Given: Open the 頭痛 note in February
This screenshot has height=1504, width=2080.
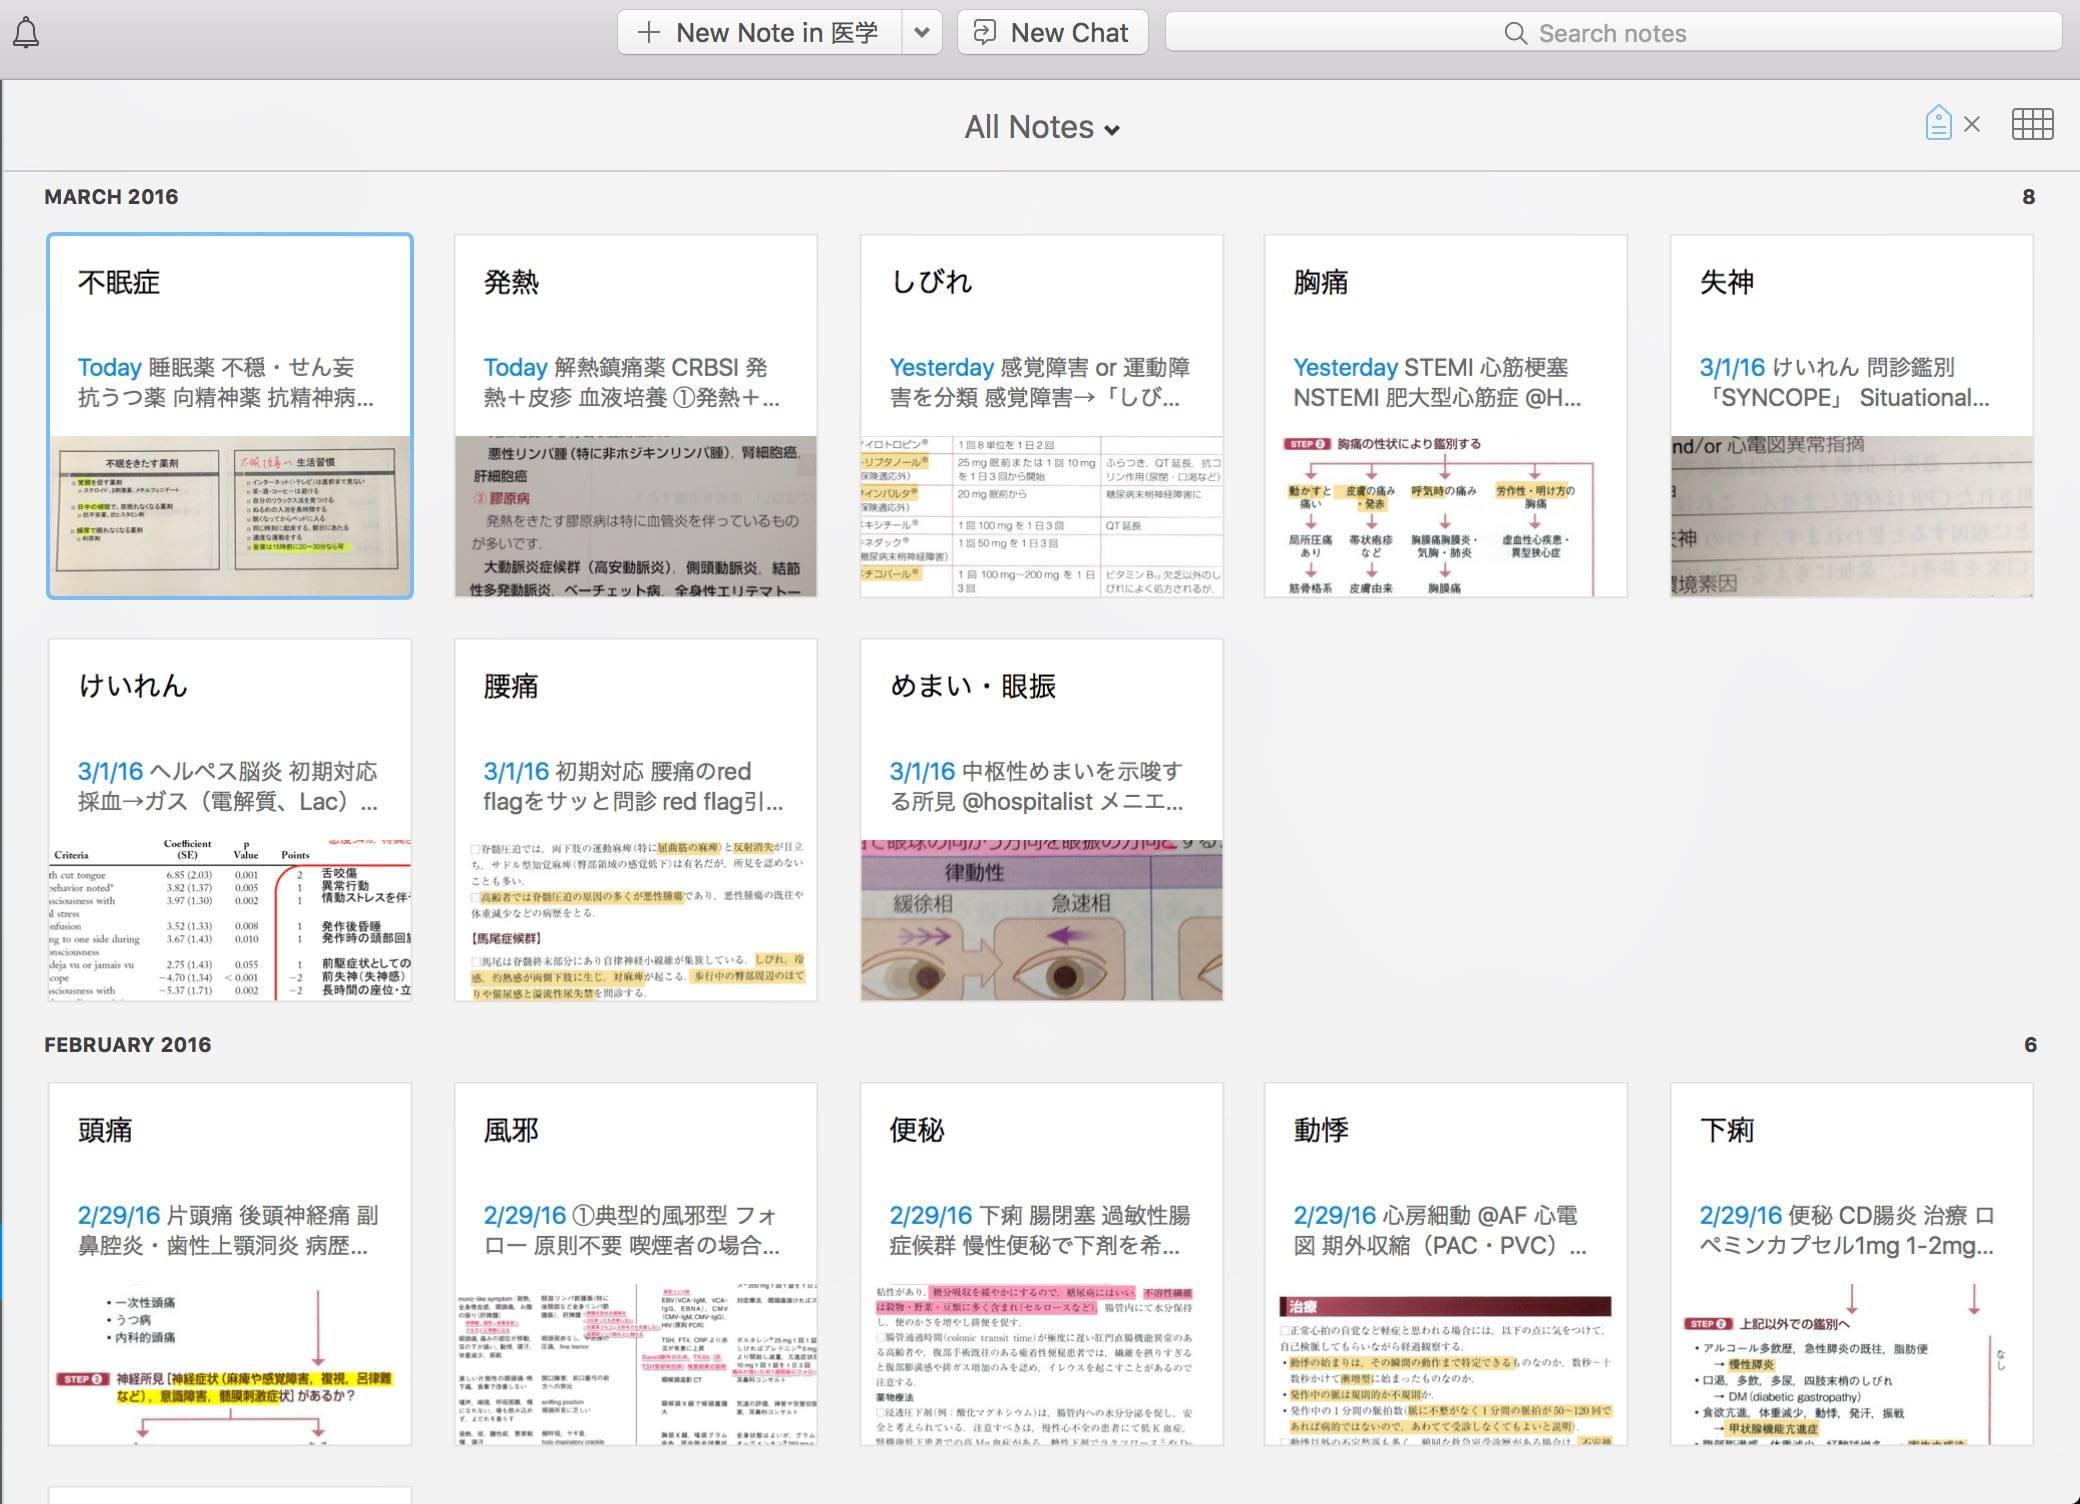Looking at the screenshot, I should [x=230, y=1264].
